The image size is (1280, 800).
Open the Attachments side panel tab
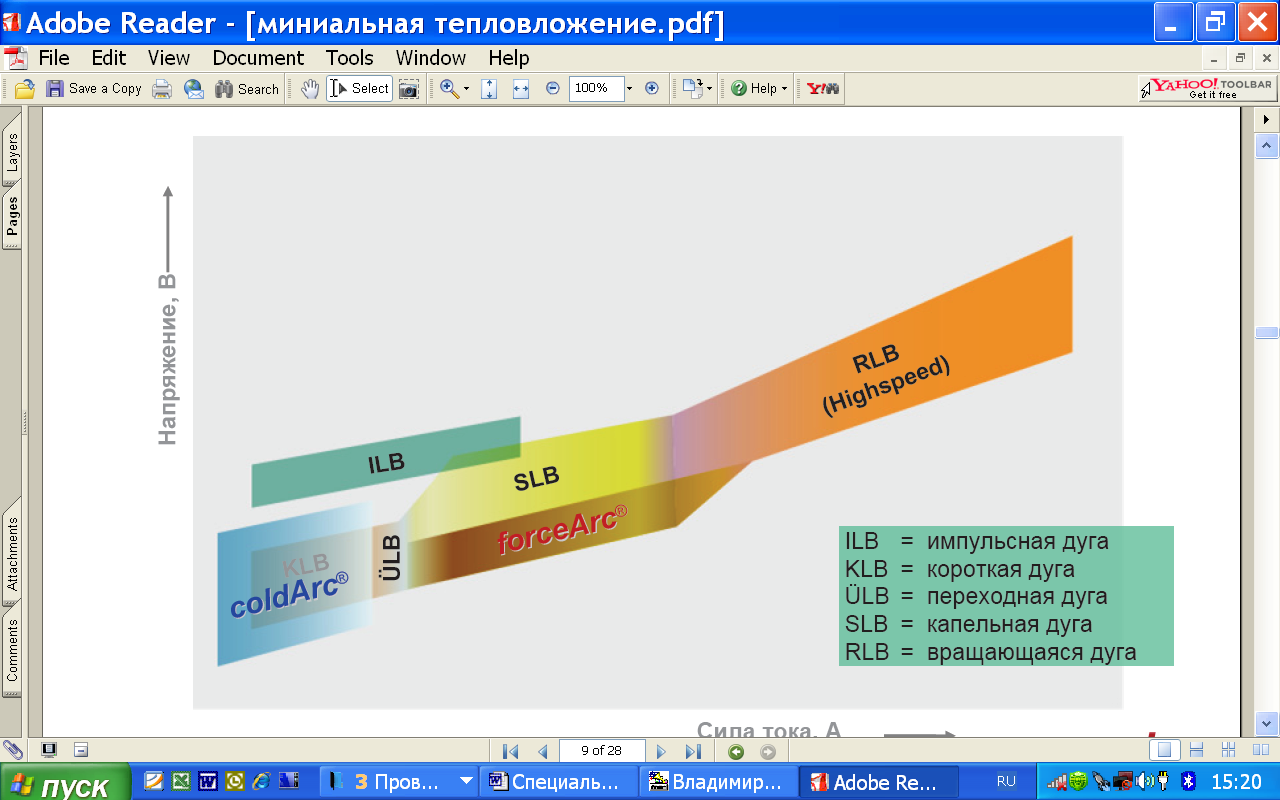tap(12, 554)
